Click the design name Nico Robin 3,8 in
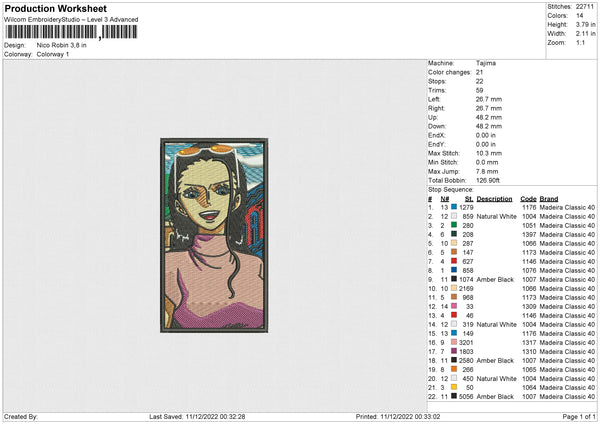600x424 pixels. click(x=62, y=45)
